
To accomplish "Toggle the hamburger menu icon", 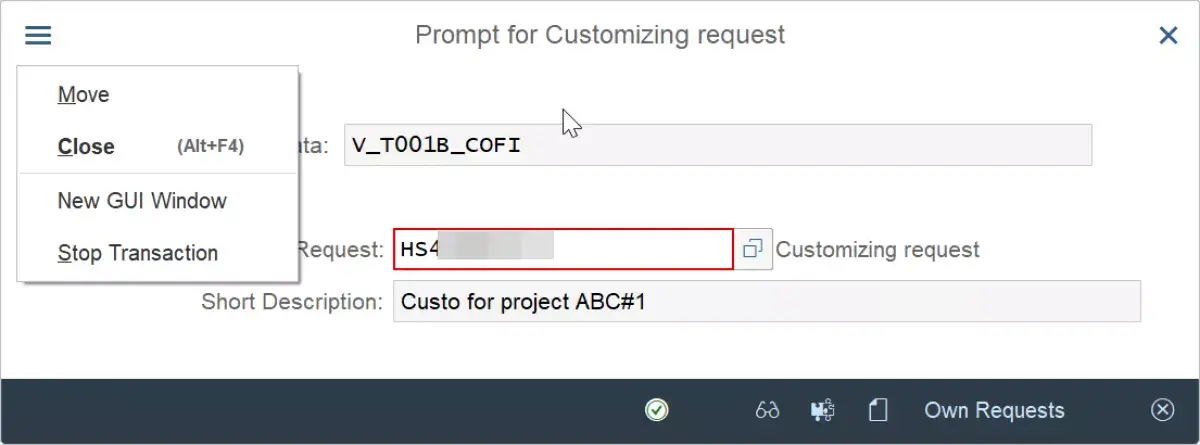I will pos(38,36).
